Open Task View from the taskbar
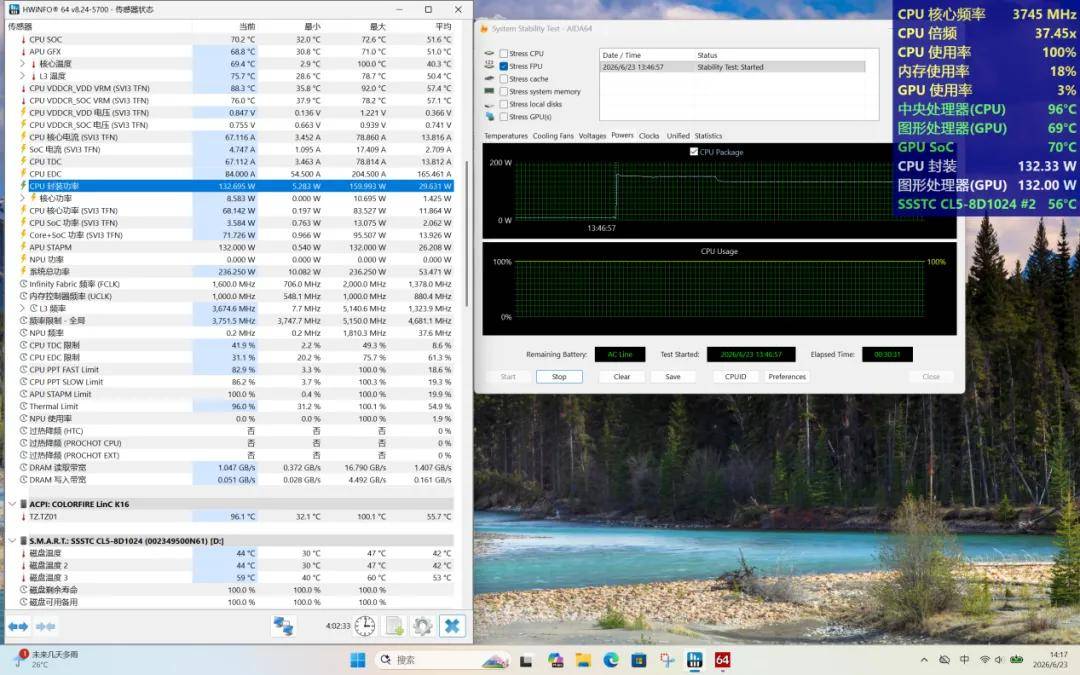 pyautogui.click(x=526, y=660)
